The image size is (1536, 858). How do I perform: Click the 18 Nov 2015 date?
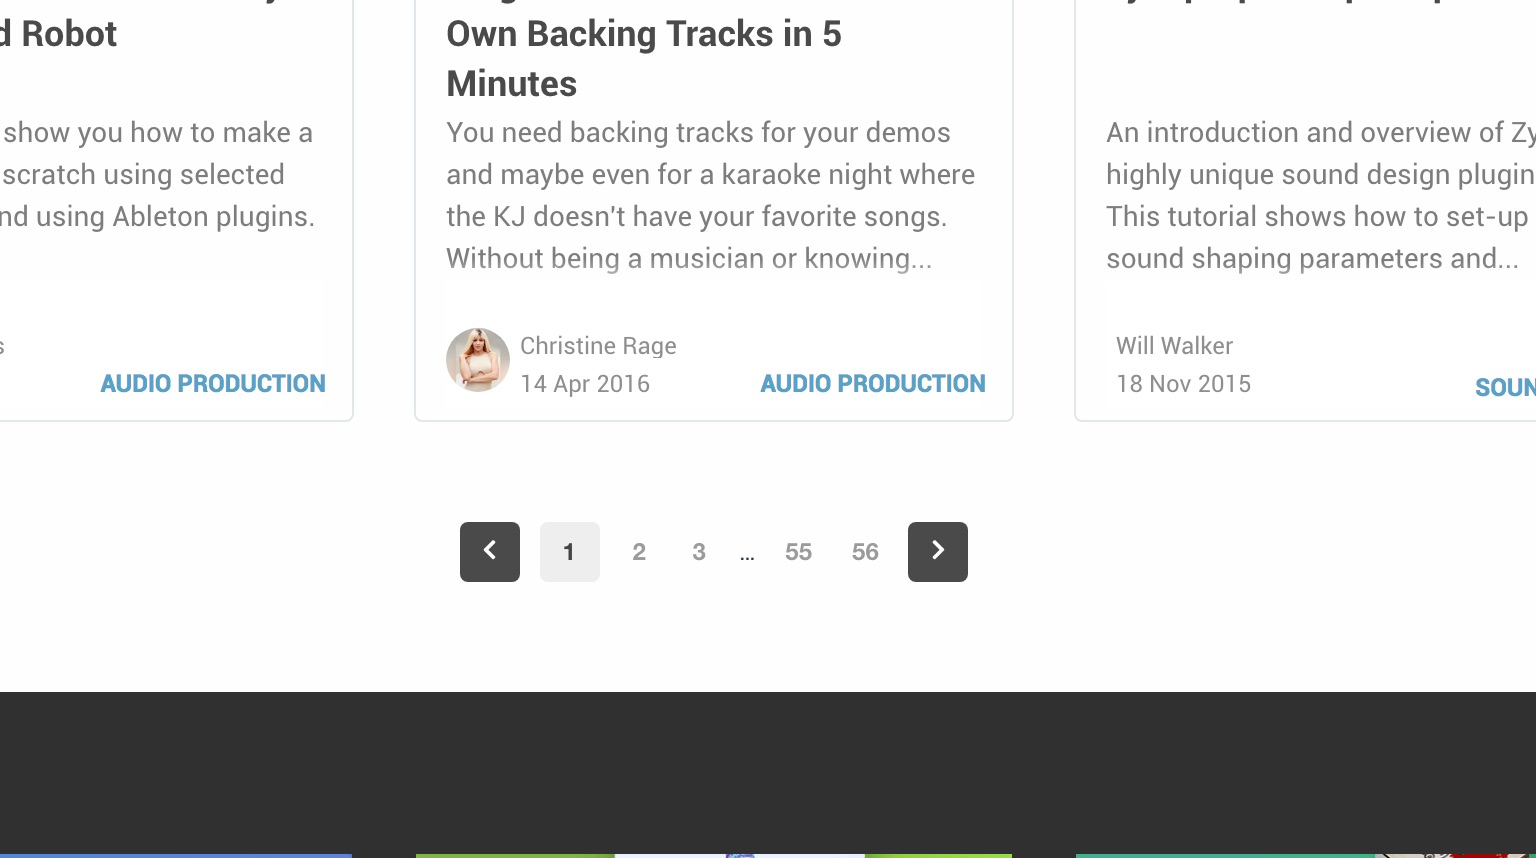pos(1183,383)
